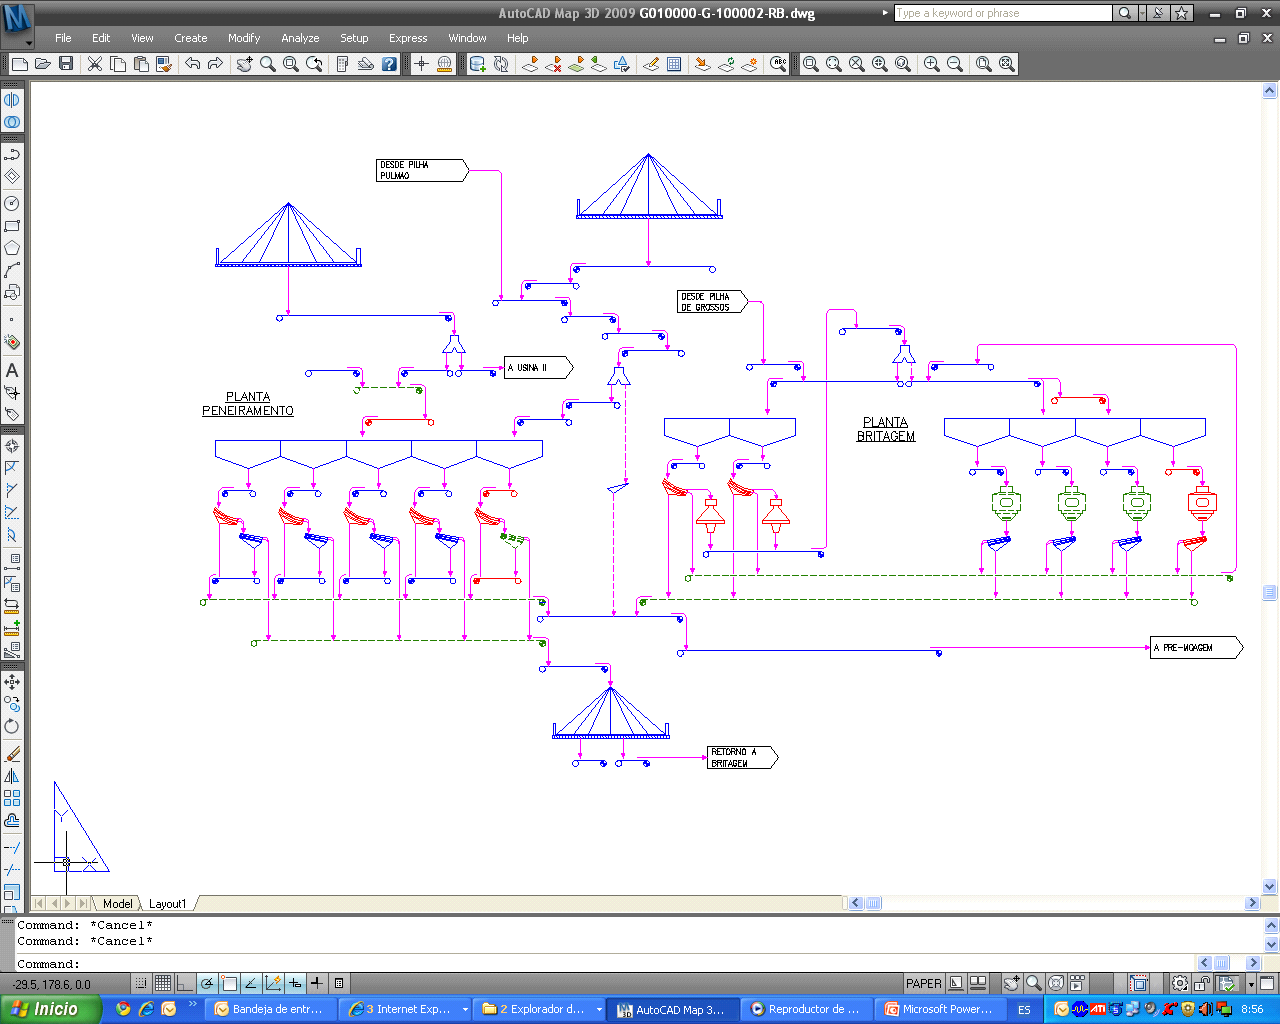Expand the Internet Explorer taskbar group arrow
This screenshot has height=1024, width=1280.
pyautogui.click(x=465, y=1010)
